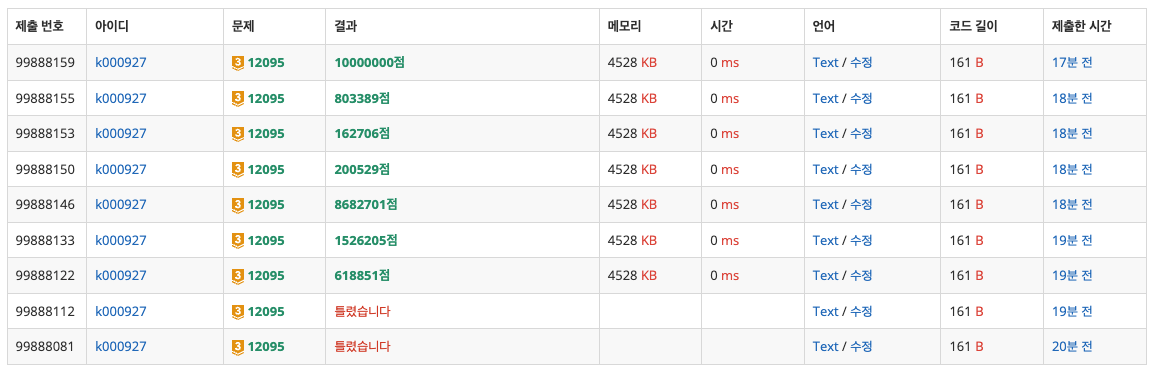Viewport: 1155px width, 372px height.
Task: Click 수정 for submission 99888081
Action: [x=861, y=346]
